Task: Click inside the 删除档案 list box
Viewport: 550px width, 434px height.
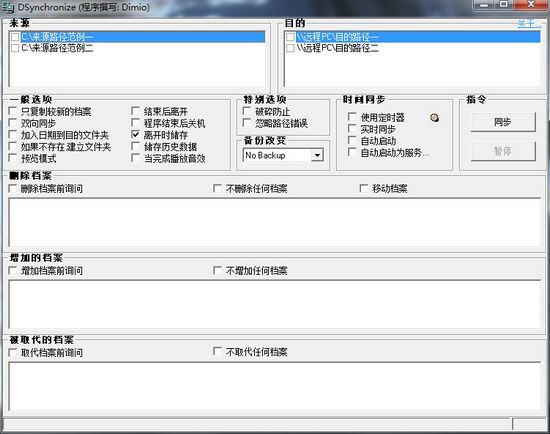Action: [x=275, y=222]
